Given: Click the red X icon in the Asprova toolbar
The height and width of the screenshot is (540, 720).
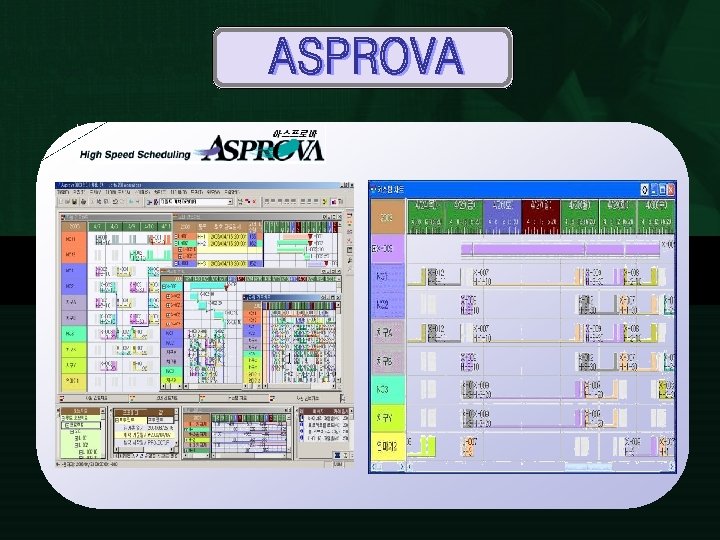Looking at the screenshot, I should pyautogui.click(x=254, y=201).
